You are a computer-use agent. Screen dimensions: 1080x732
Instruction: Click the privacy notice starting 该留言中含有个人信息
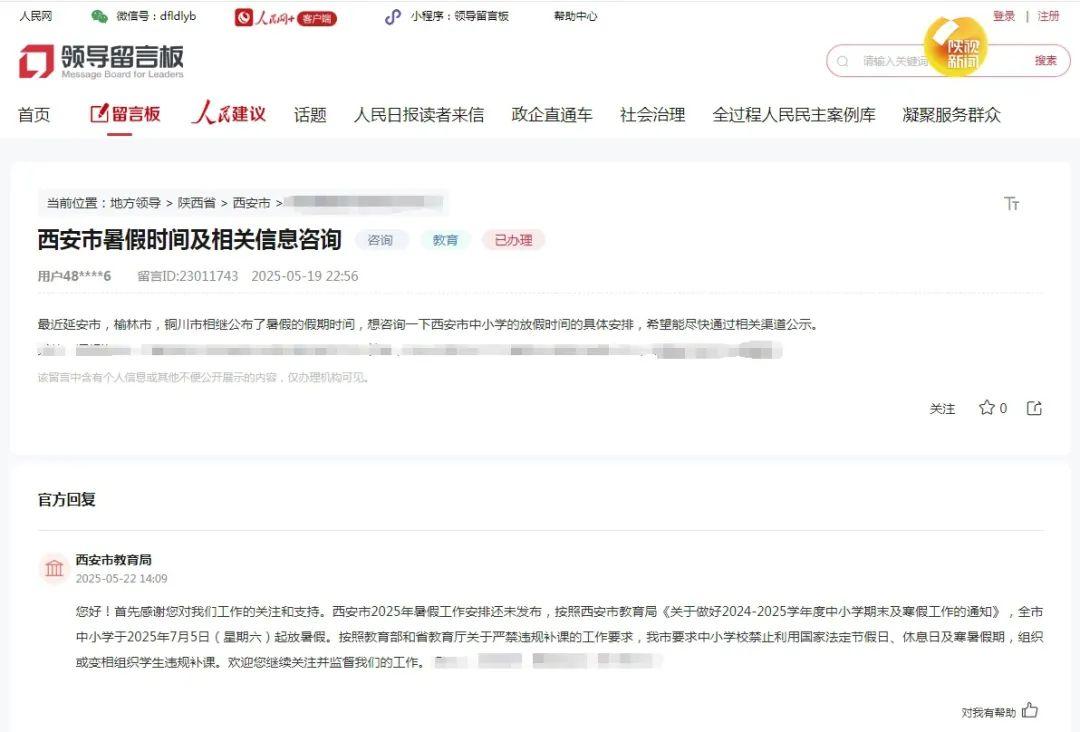203,377
